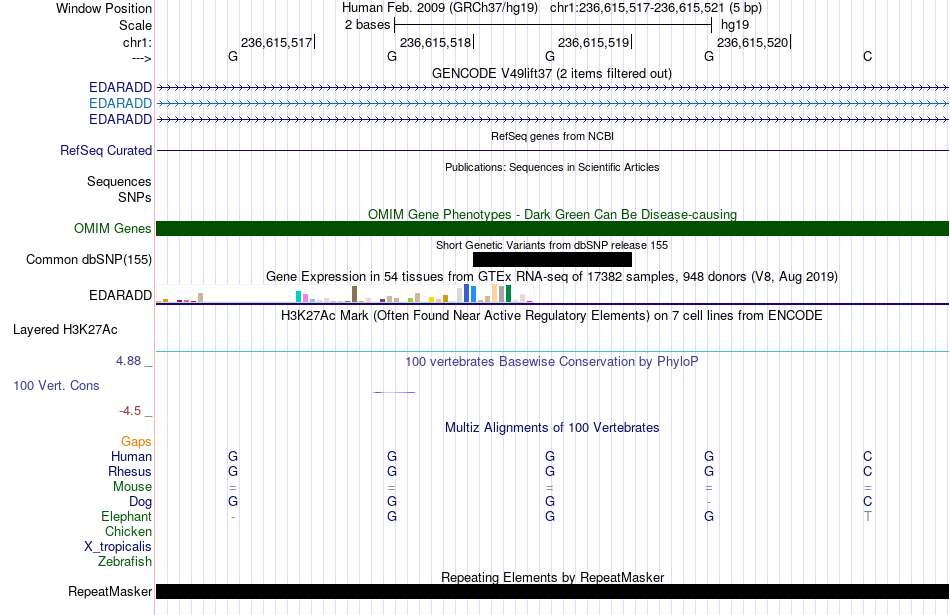This screenshot has height=615, width=950.
Task: Click the Elephant T base in alignment
Action: pos(868,516)
